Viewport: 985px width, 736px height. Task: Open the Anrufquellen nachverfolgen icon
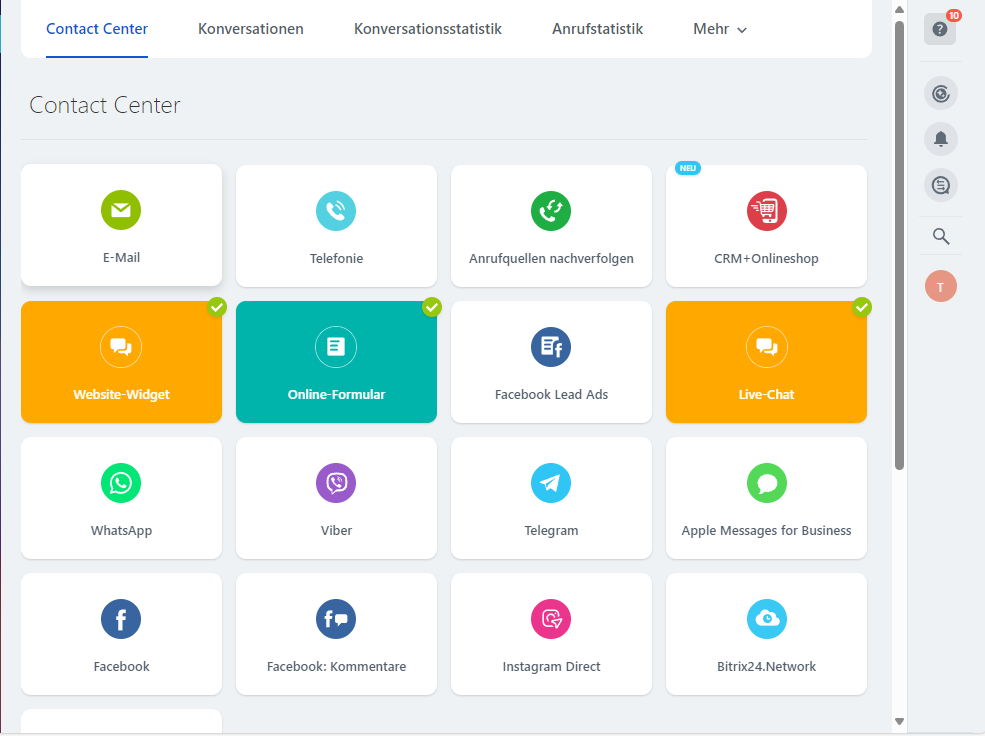[x=551, y=211]
